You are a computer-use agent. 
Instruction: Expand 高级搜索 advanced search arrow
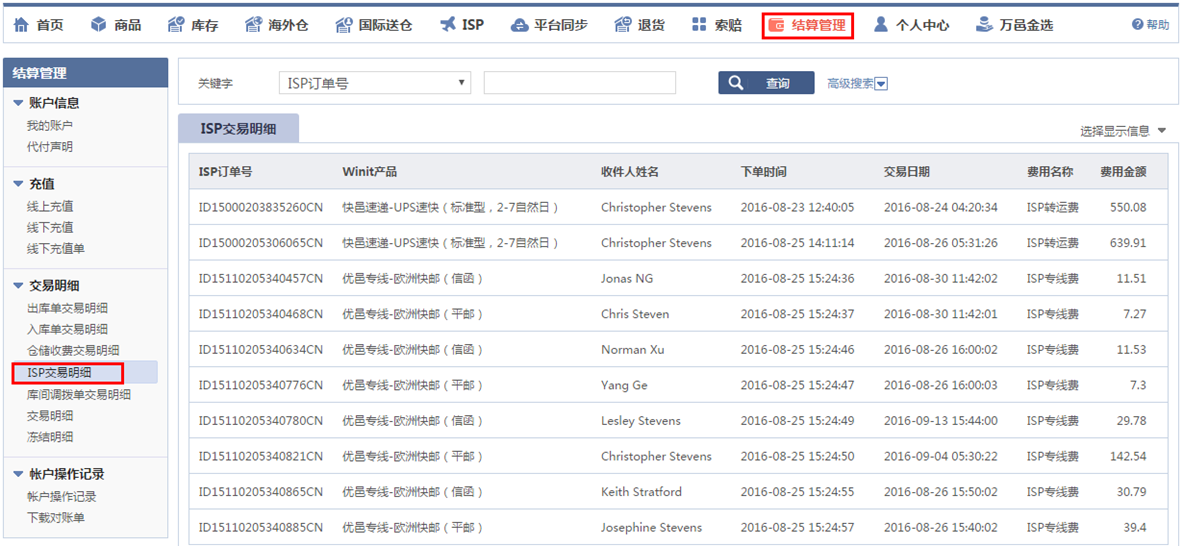point(880,84)
